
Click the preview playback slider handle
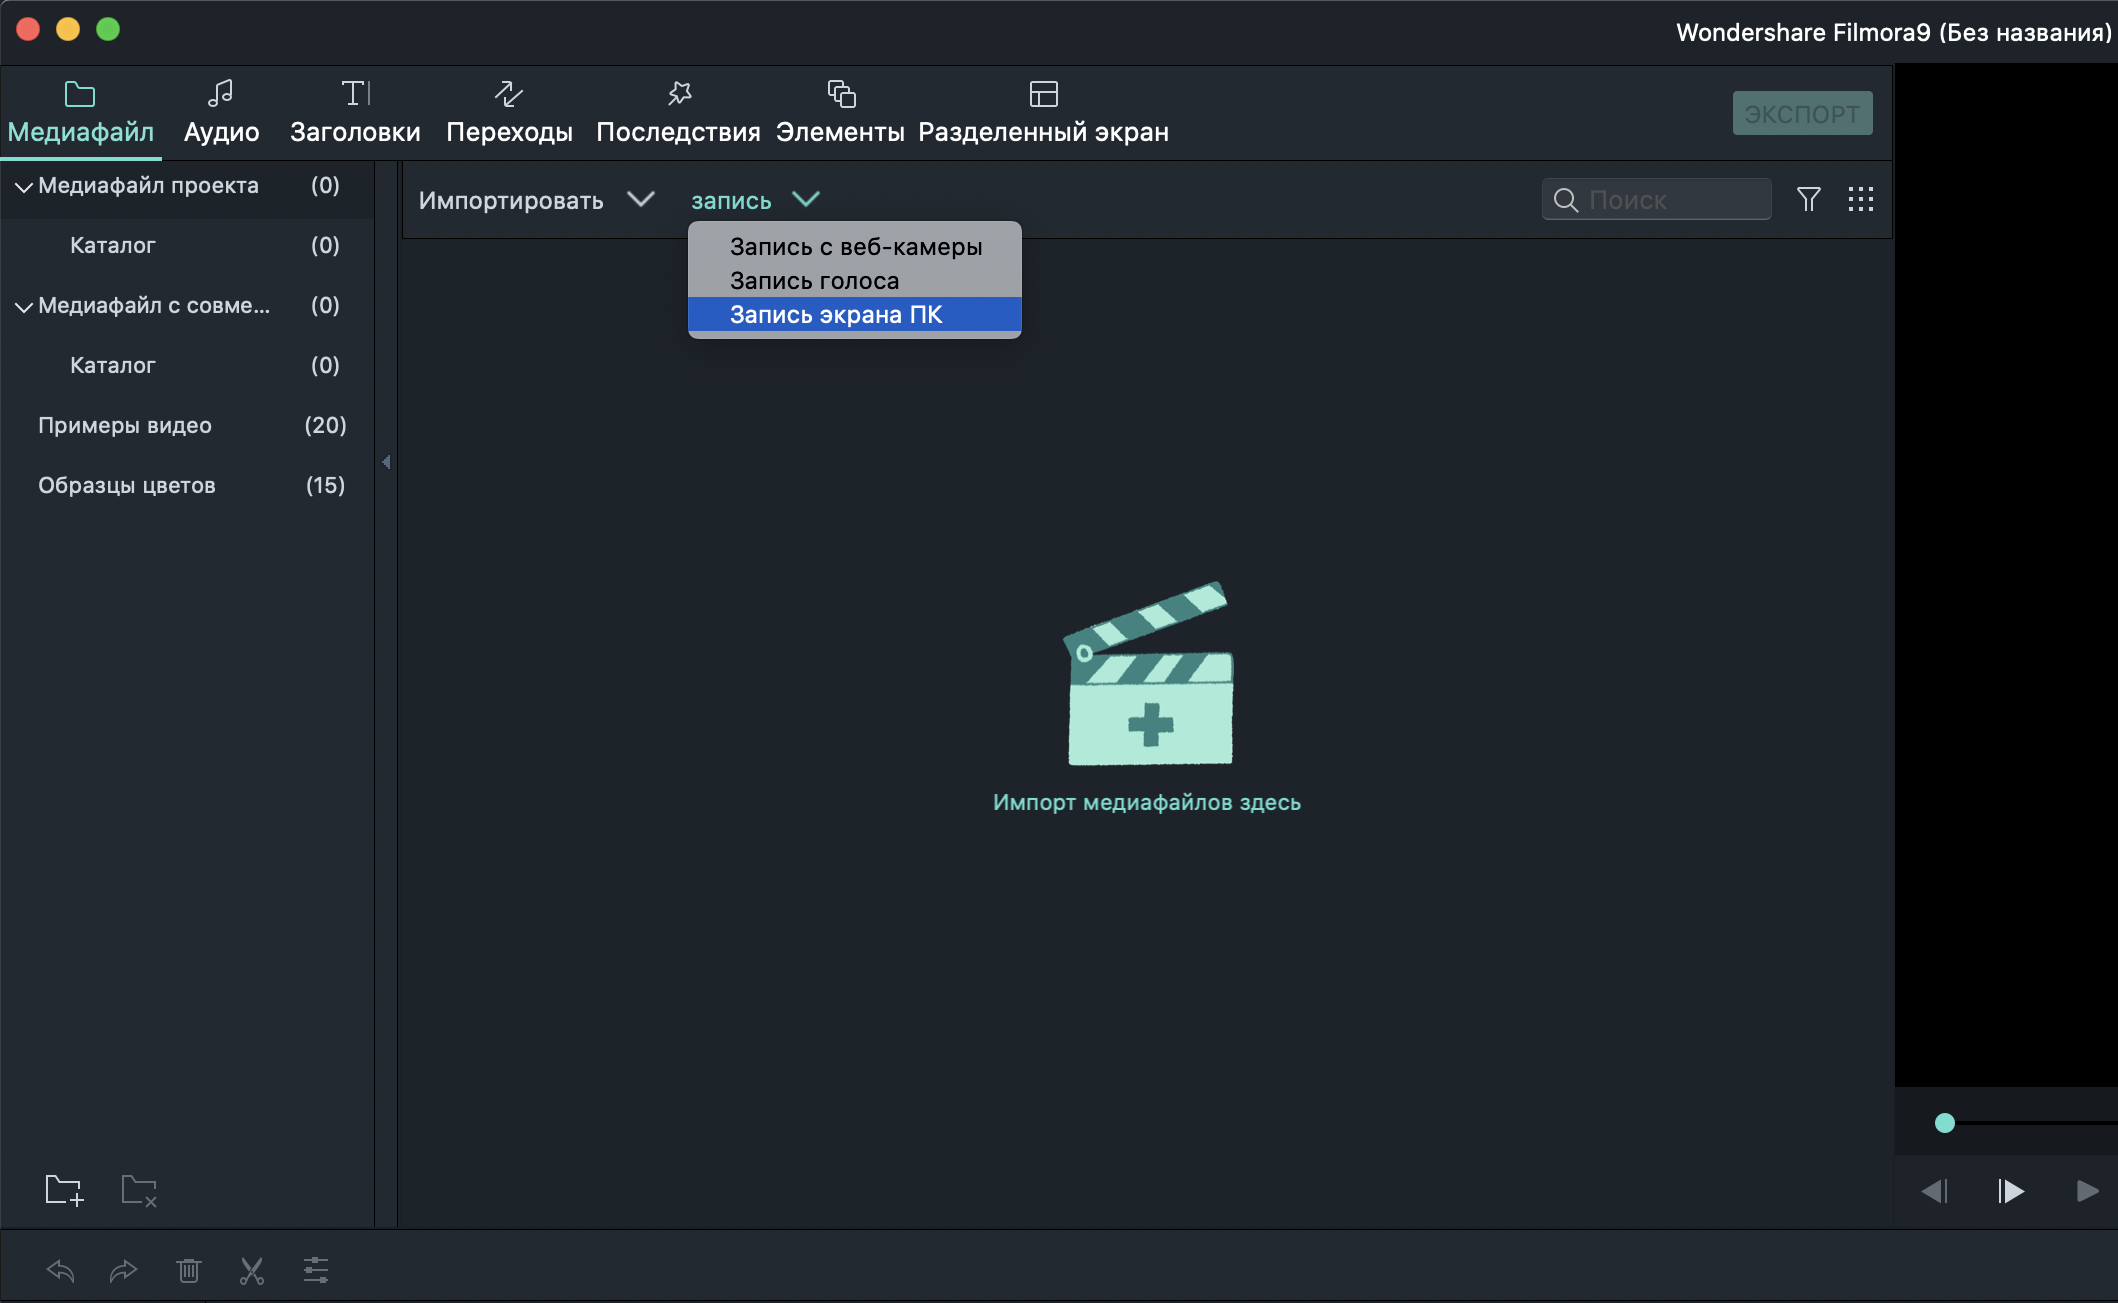pos(1944,1123)
